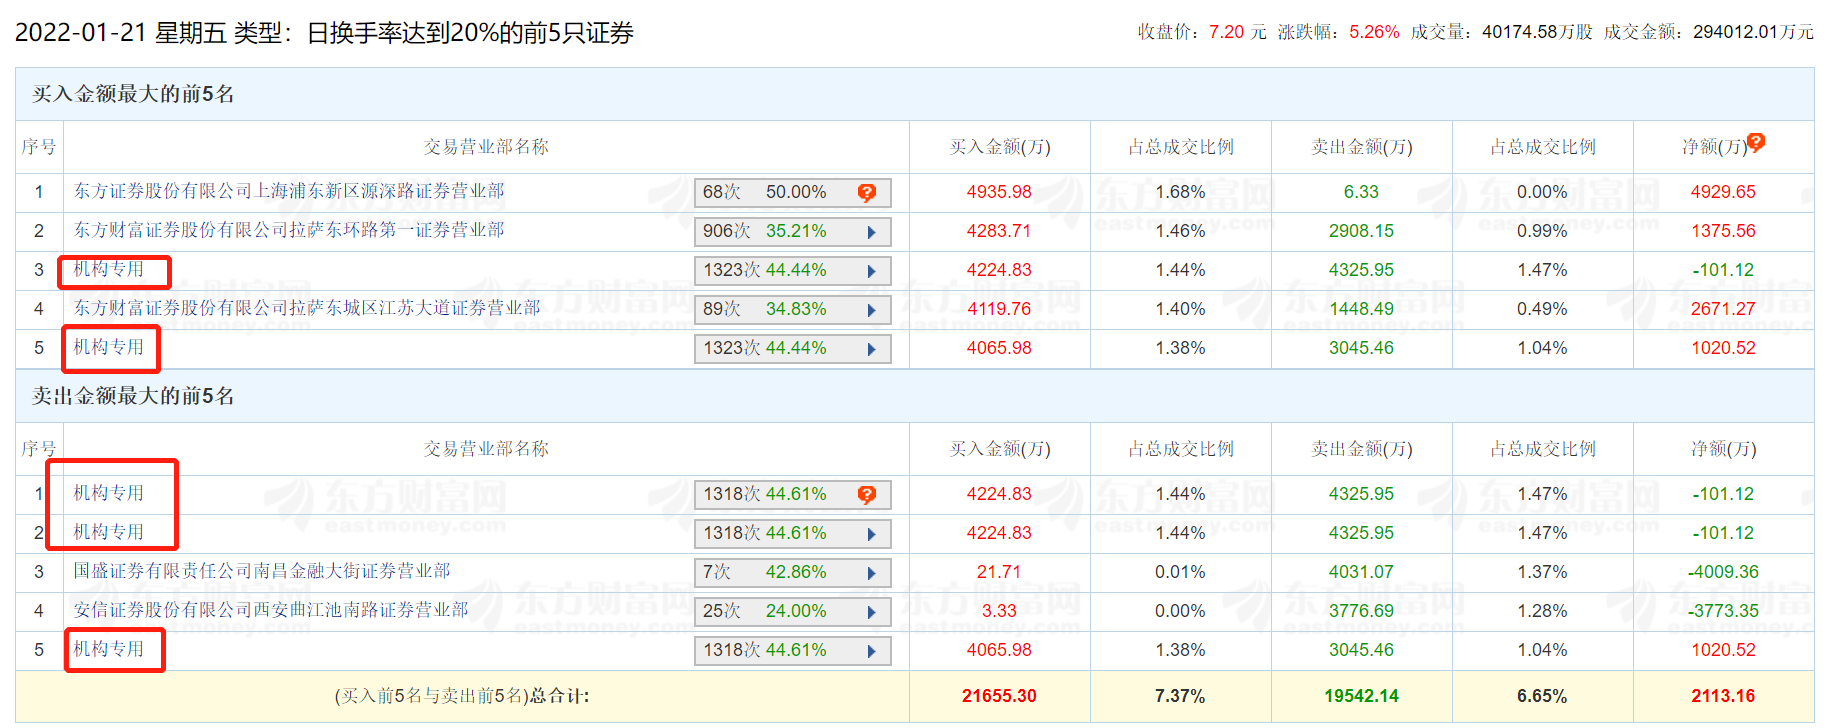Select the net amount -3773.35
This screenshot has width=1834, height=728.
point(1723,611)
